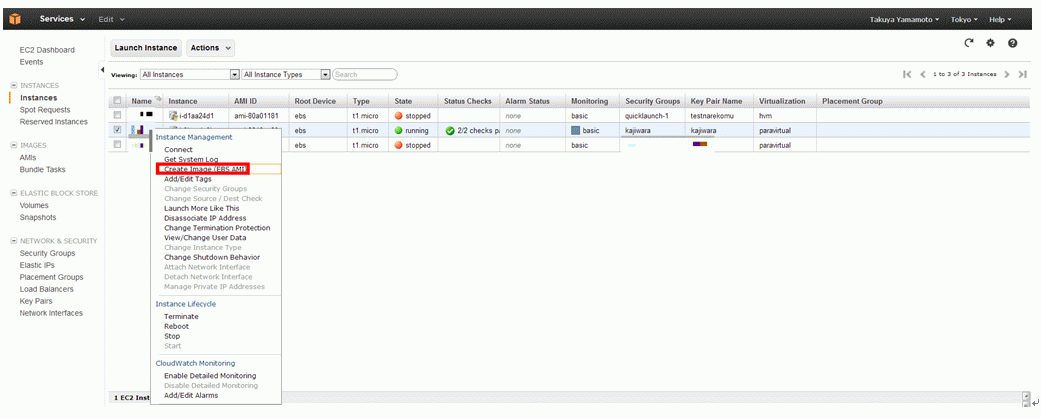1041x419 pixels.
Task: Collapse the ELASTIC BLOCK STORE section
Action: tap(14, 193)
